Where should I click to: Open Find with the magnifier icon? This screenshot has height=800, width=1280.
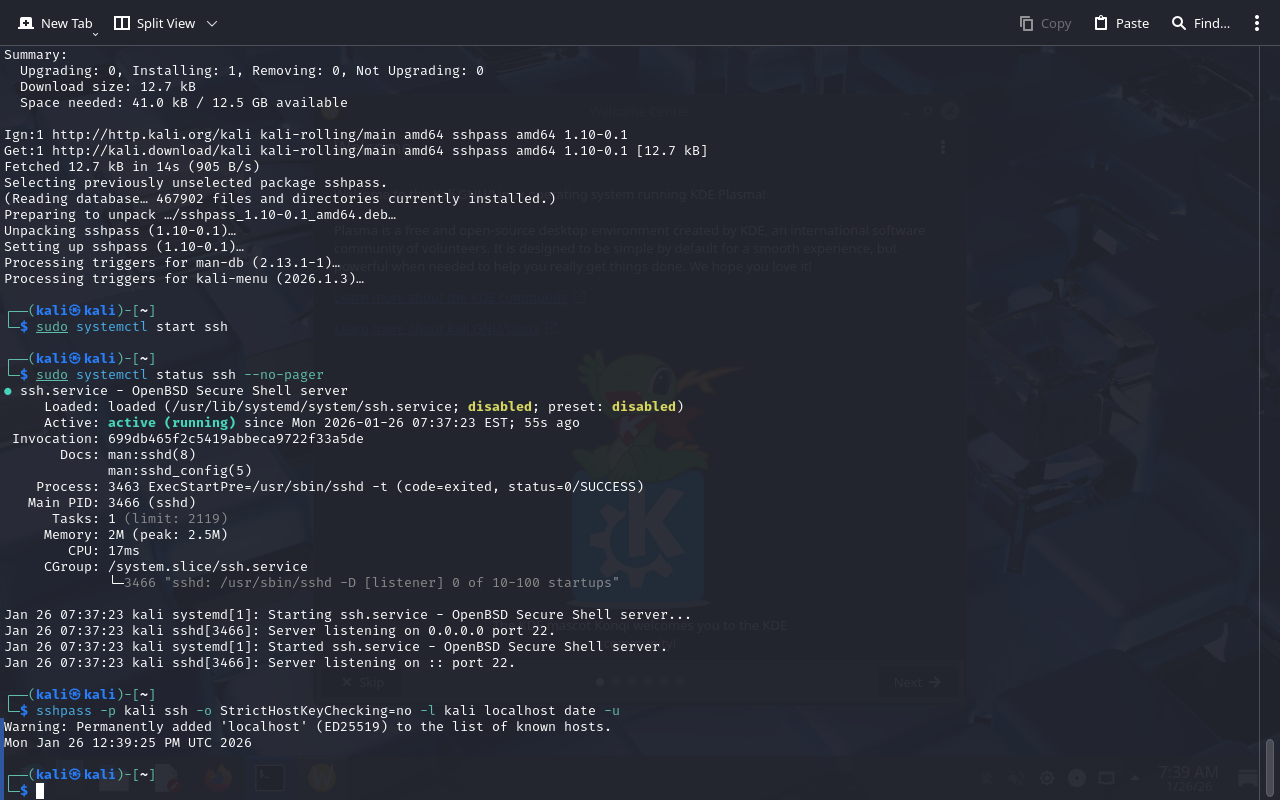1179,23
